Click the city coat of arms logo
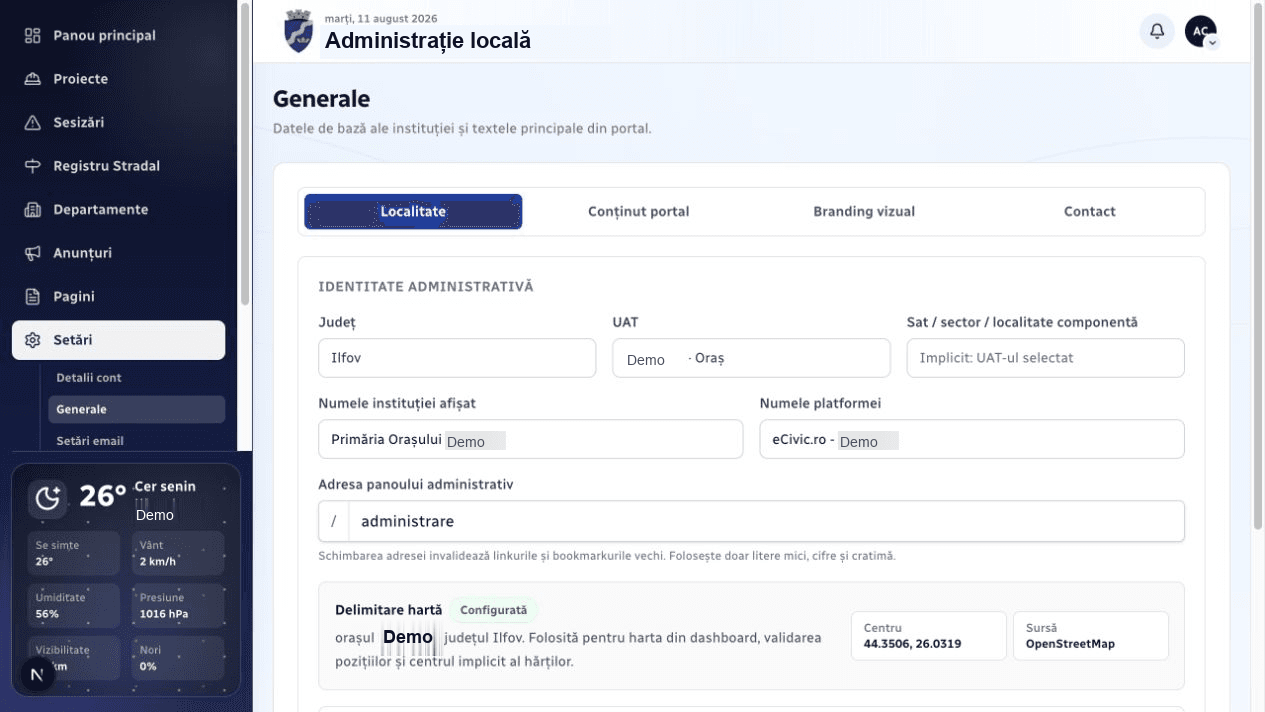This screenshot has height=712, width=1265. (x=298, y=31)
